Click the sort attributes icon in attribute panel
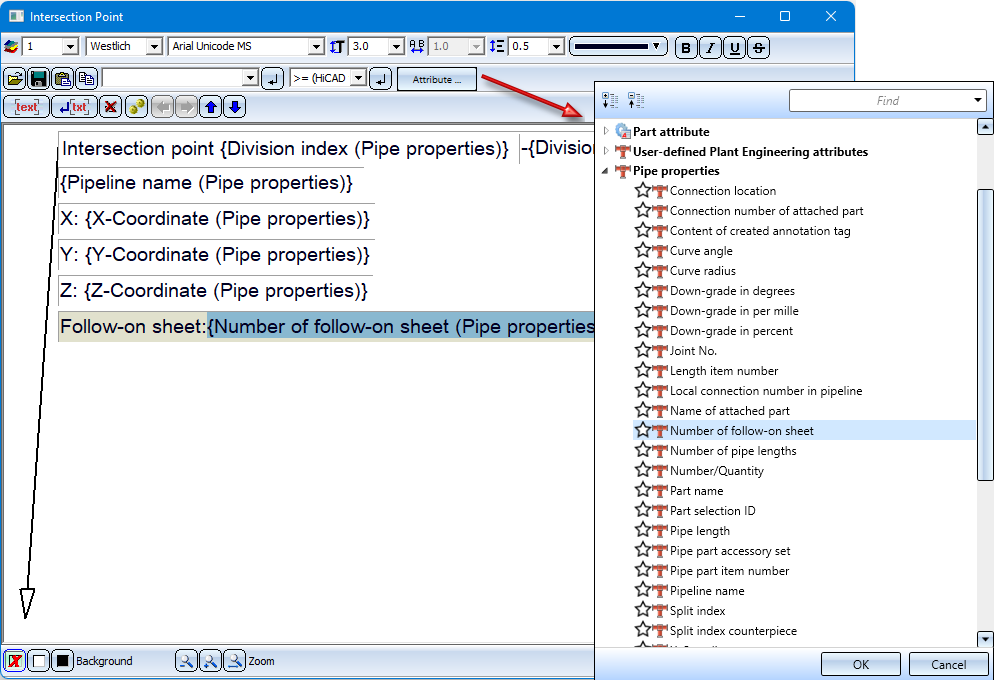The width and height of the screenshot is (996, 682). point(610,100)
